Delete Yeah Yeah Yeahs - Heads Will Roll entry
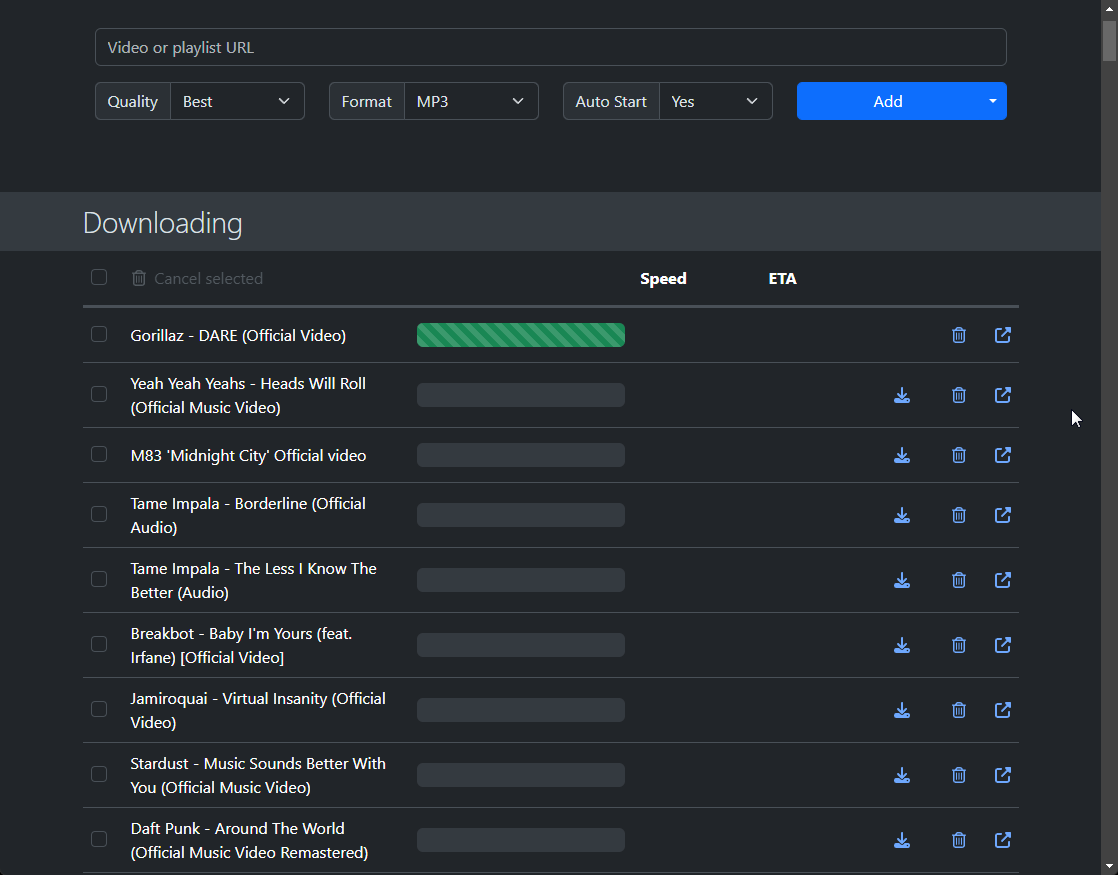 pyautogui.click(x=958, y=395)
